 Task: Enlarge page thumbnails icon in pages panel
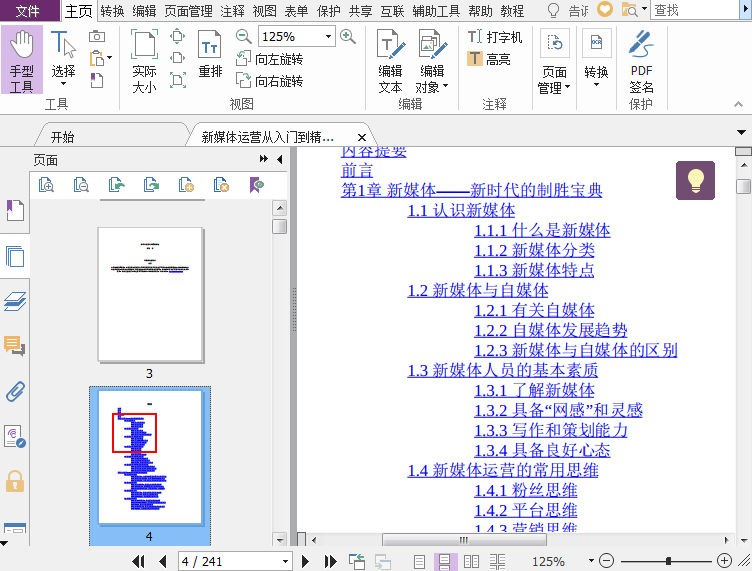[46, 185]
